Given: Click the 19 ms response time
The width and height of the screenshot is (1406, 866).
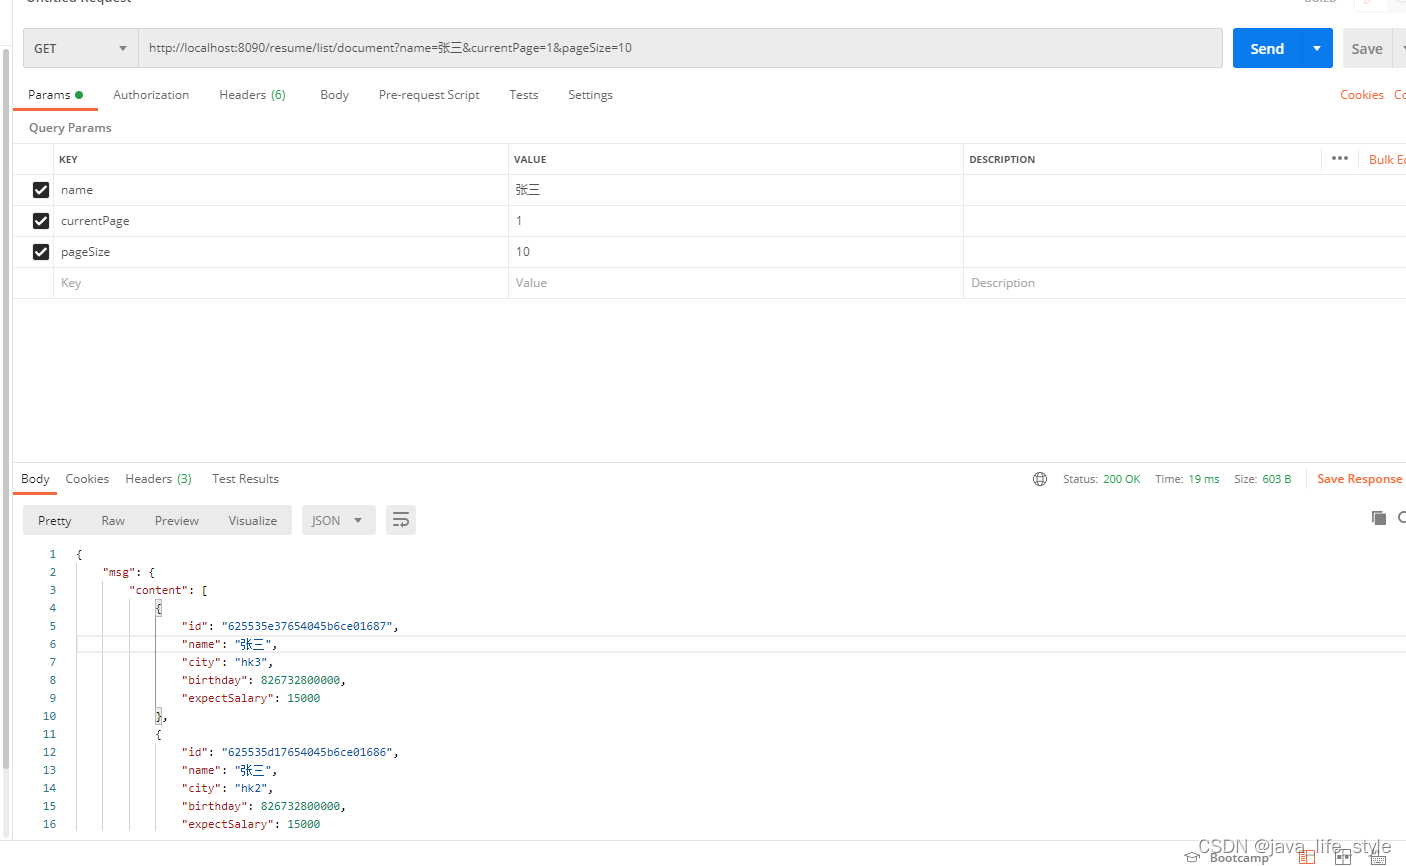Looking at the screenshot, I should [1204, 479].
